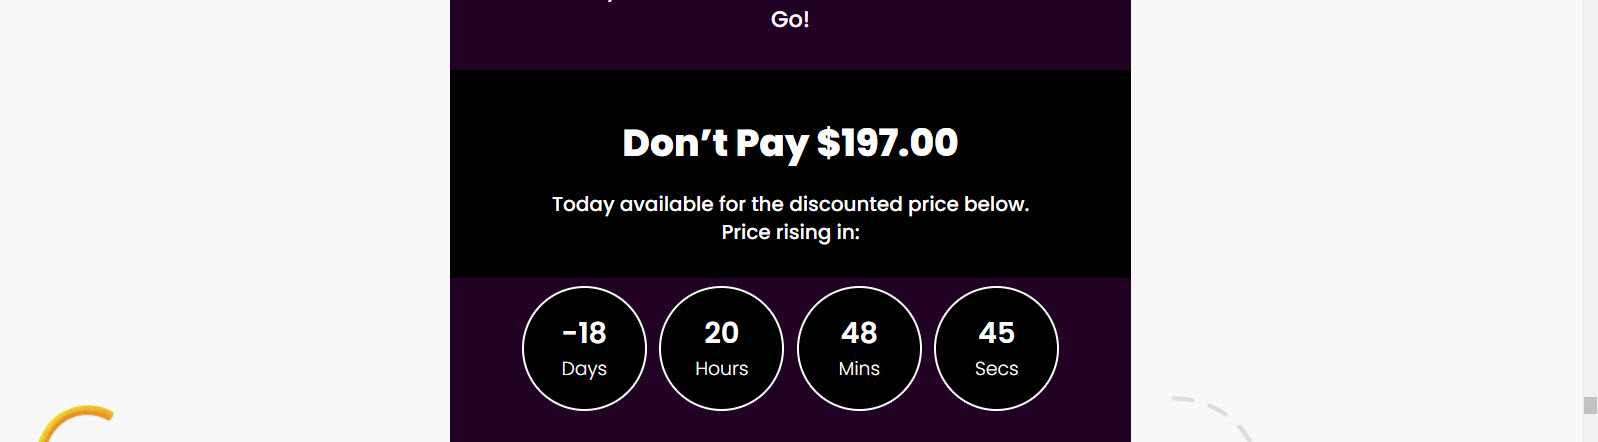Click the yellow arc decoration

(75, 422)
